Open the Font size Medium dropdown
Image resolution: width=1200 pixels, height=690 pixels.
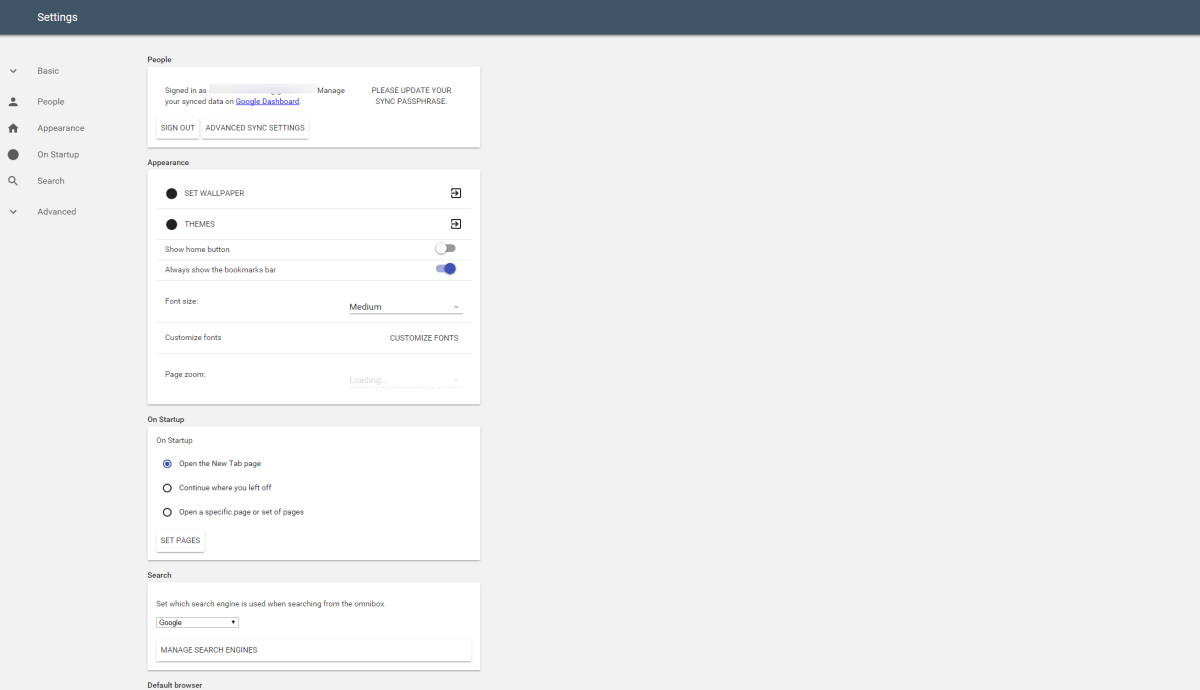click(405, 307)
